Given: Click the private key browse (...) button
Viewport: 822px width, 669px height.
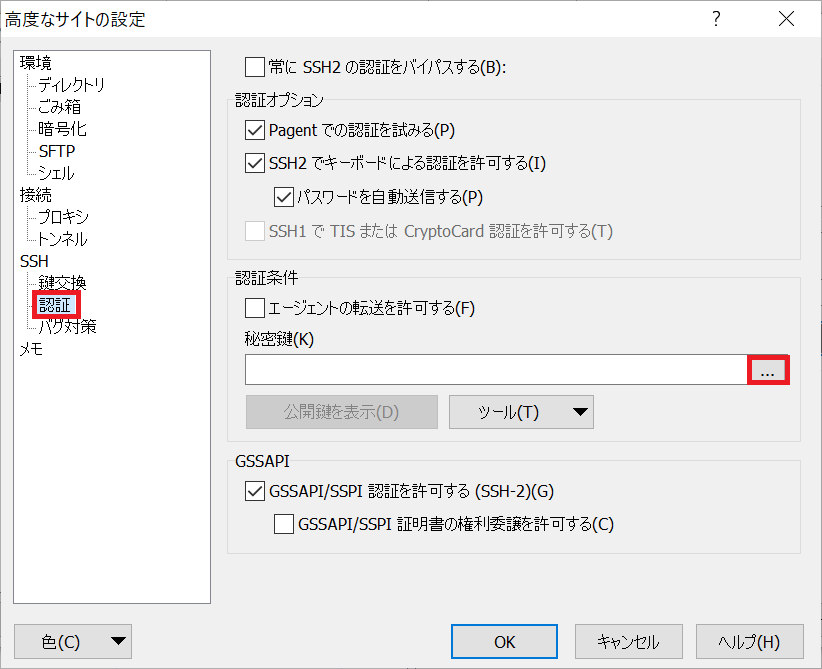Looking at the screenshot, I should coord(768,370).
